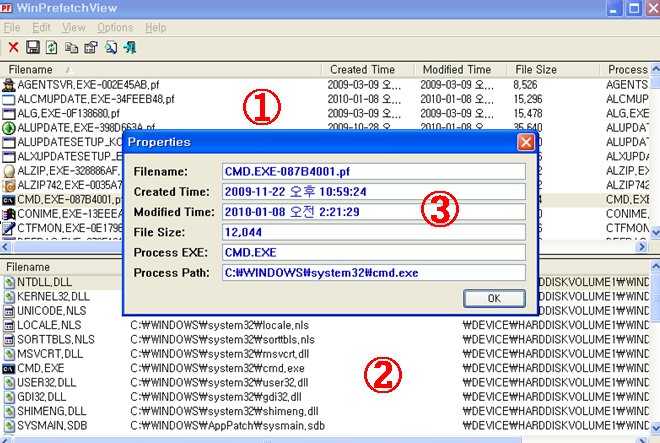
Task: Click the ALG.EXE file row icon
Action: (8, 114)
